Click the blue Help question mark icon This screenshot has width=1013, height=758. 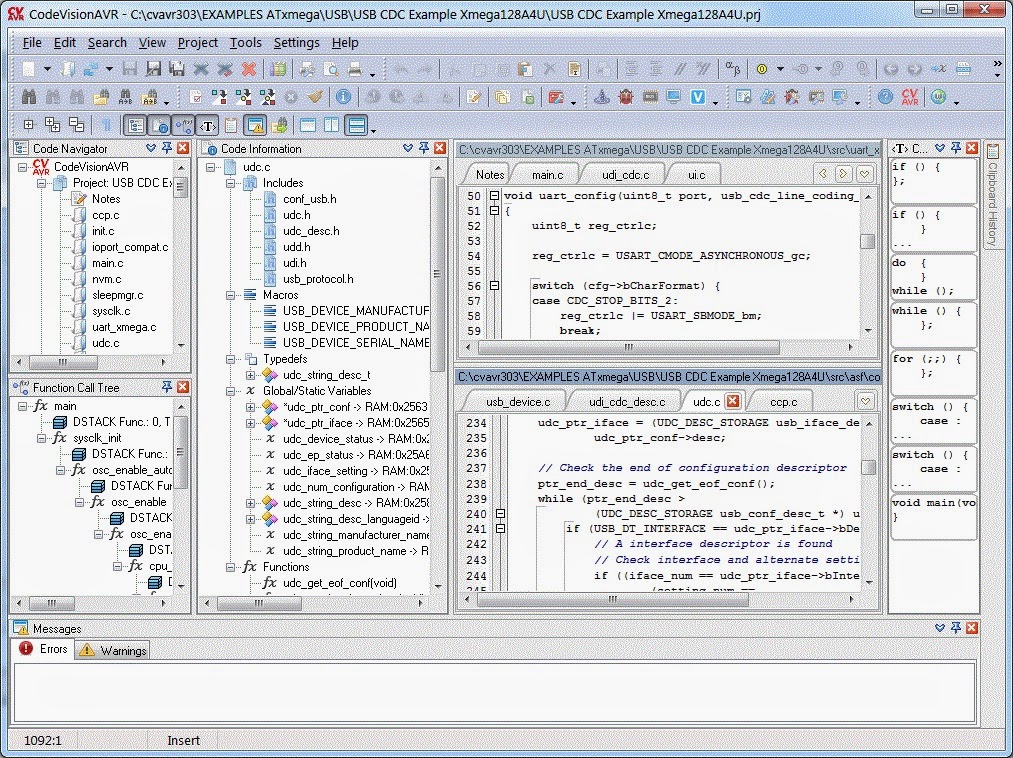coord(885,97)
